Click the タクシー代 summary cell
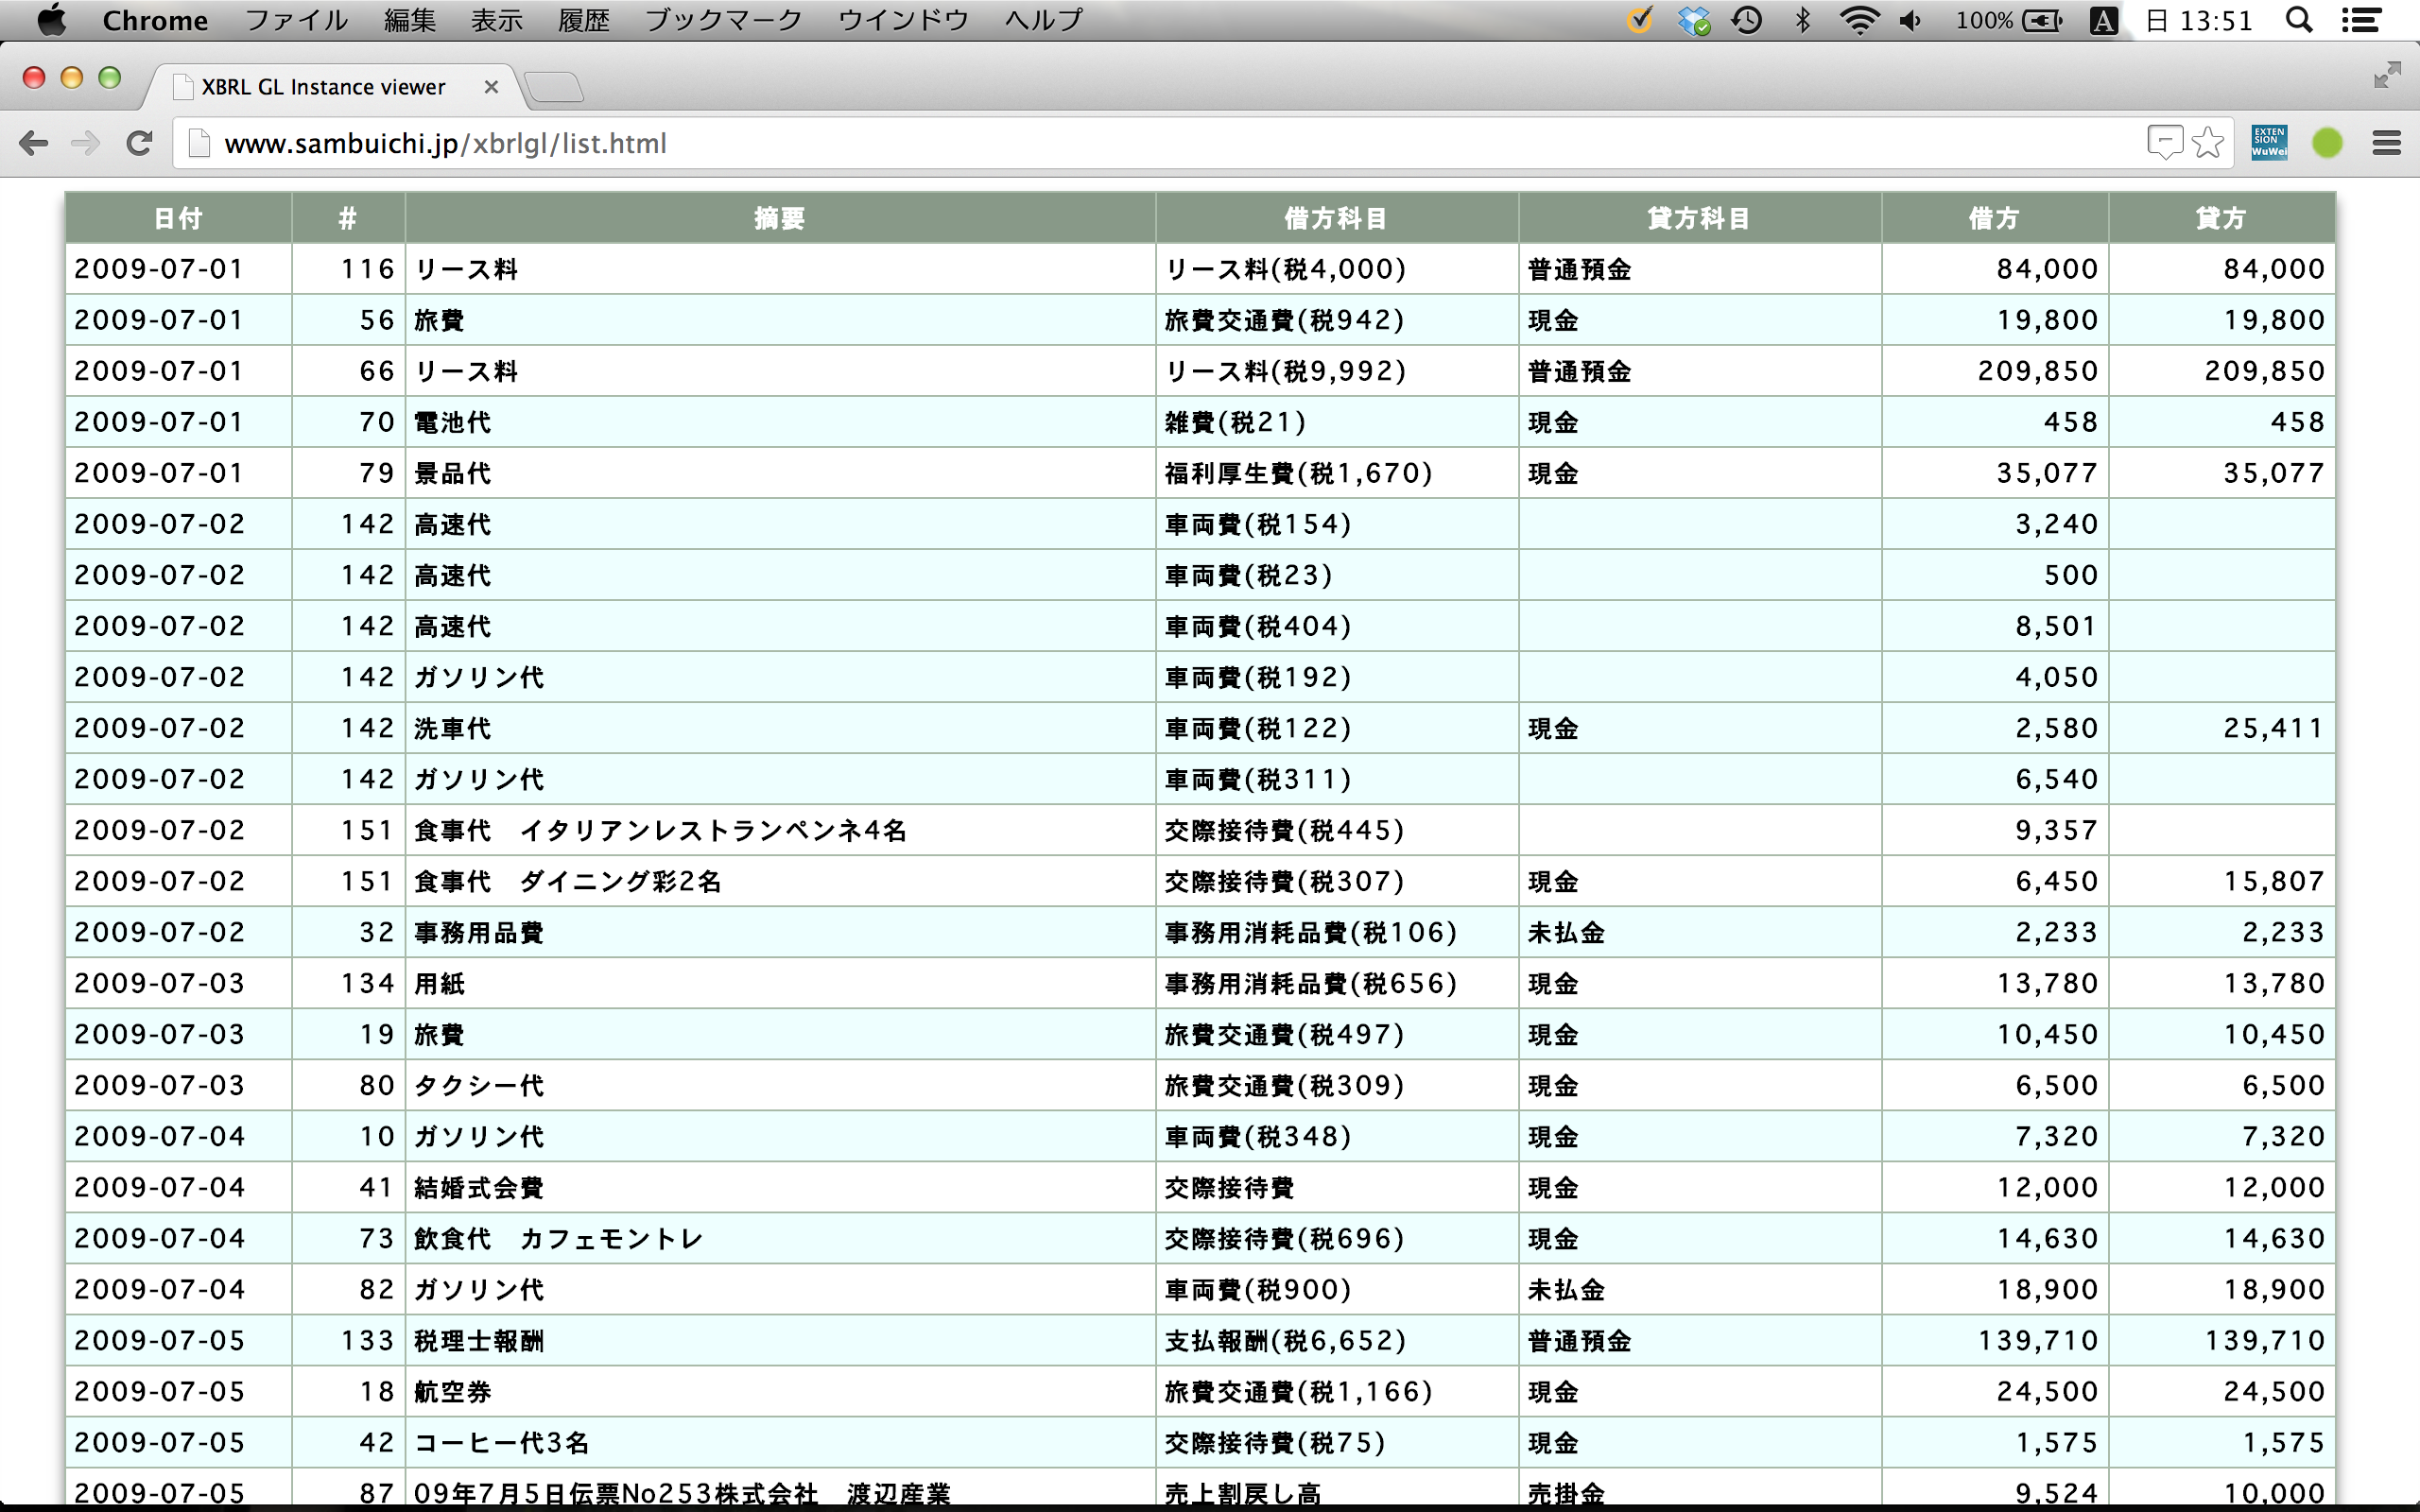The image size is (2420, 1512). [780, 1085]
